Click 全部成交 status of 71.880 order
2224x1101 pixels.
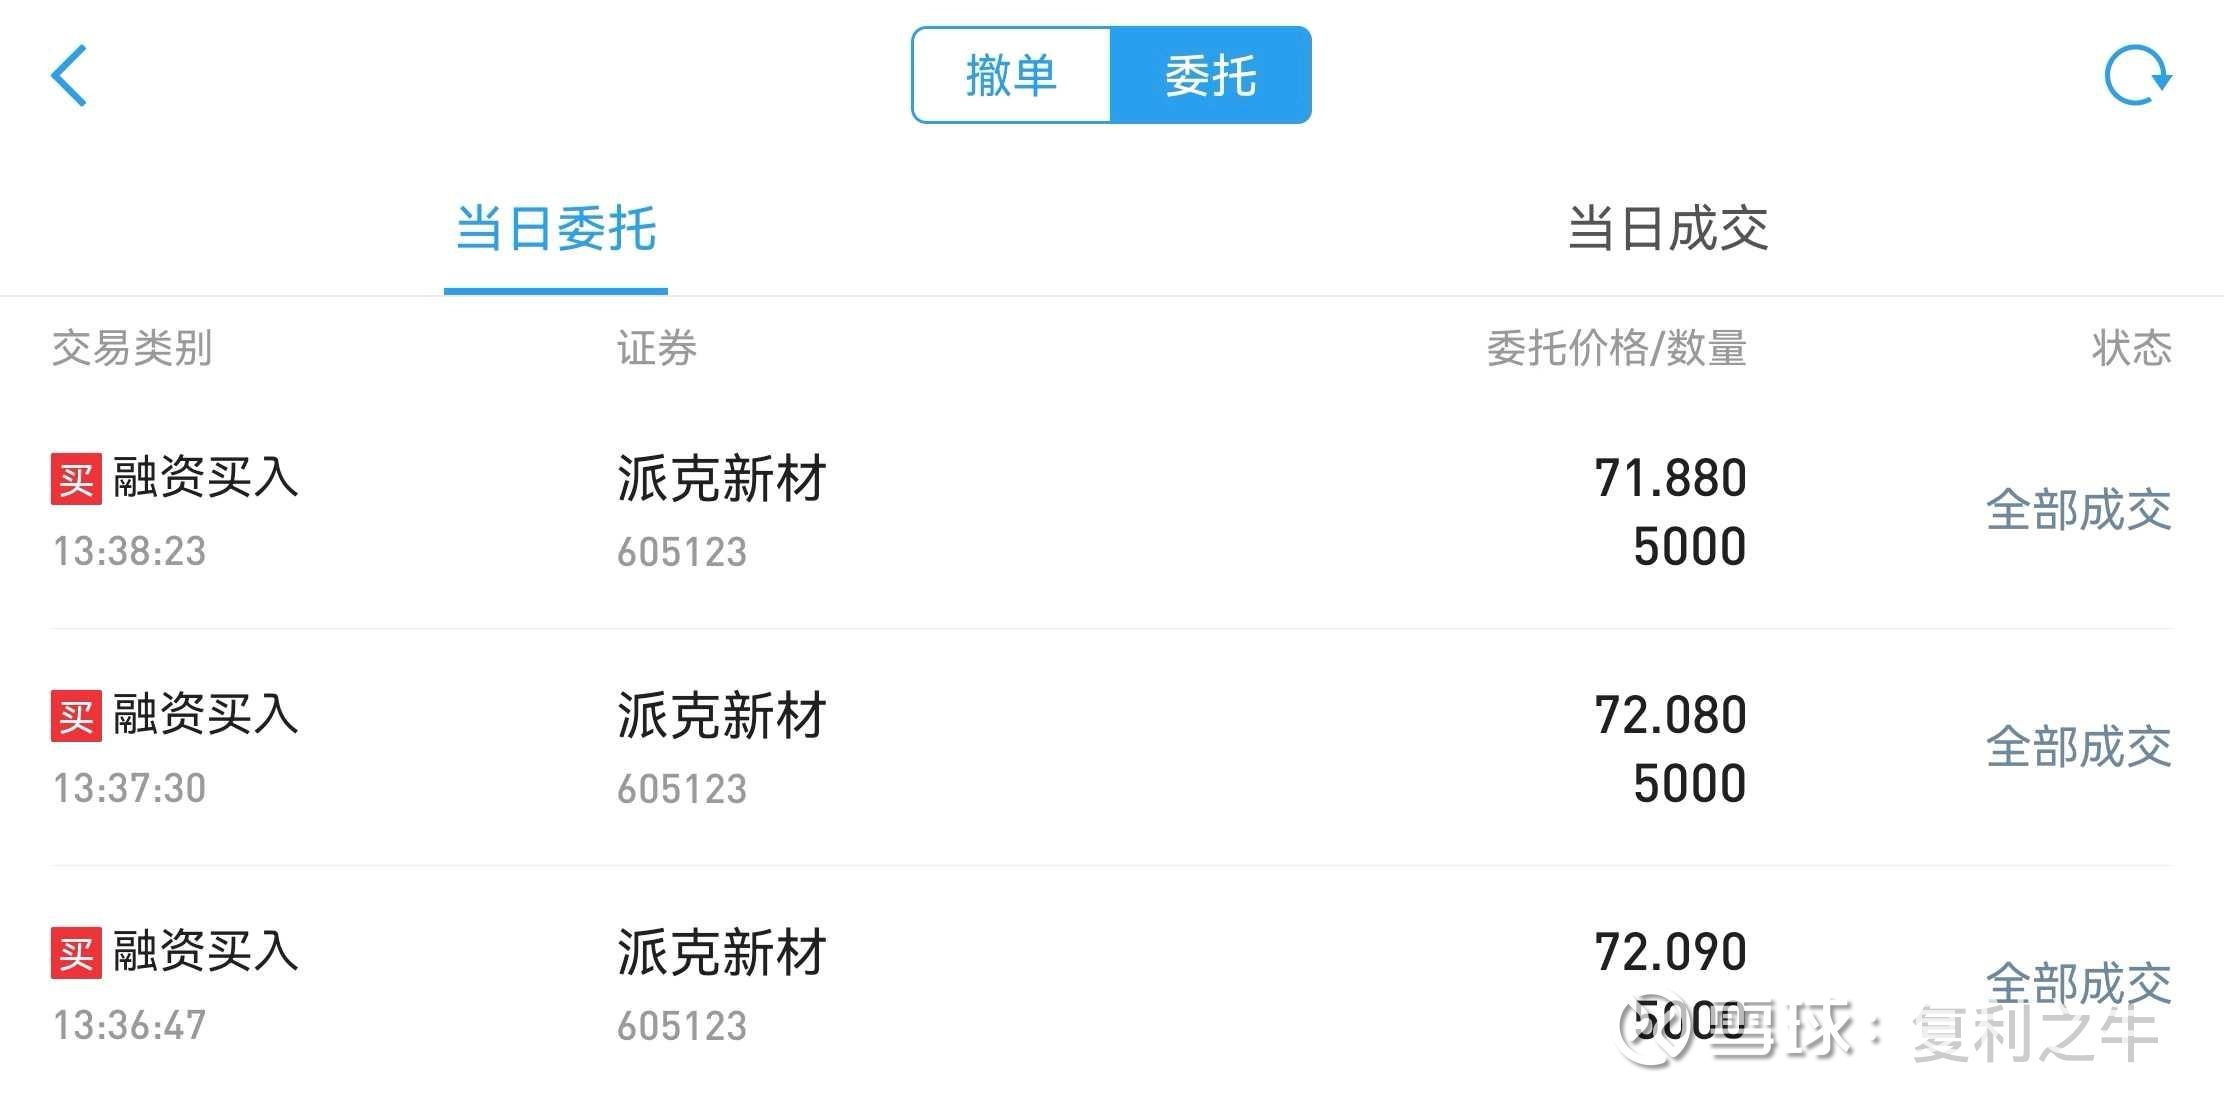click(2078, 511)
